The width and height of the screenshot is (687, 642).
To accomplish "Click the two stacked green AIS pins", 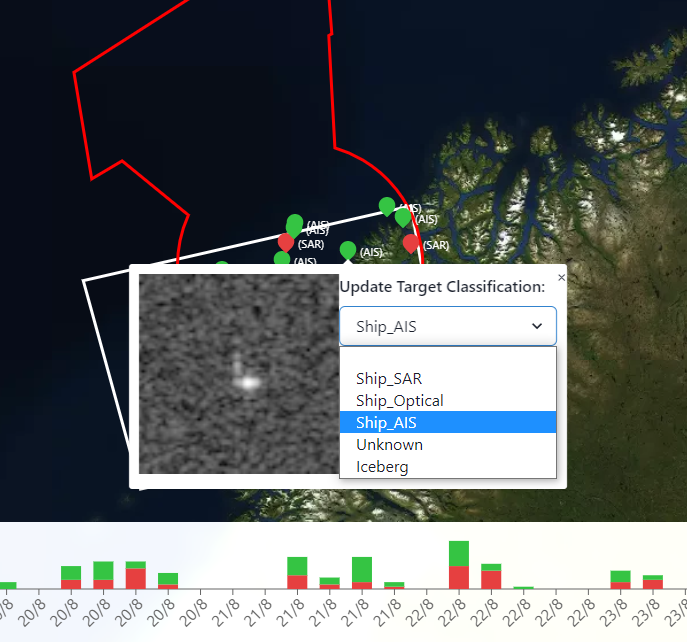I will tap(294, 224).
